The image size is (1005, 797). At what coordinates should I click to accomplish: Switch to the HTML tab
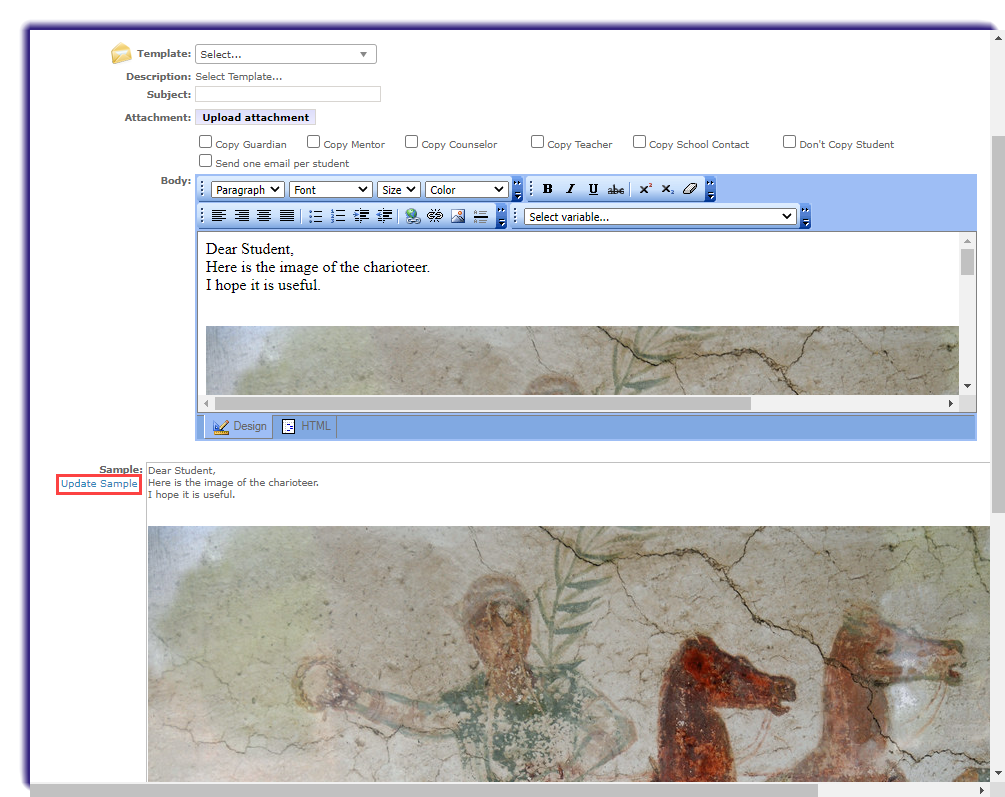pyautogui.click(x=305, y=425)
